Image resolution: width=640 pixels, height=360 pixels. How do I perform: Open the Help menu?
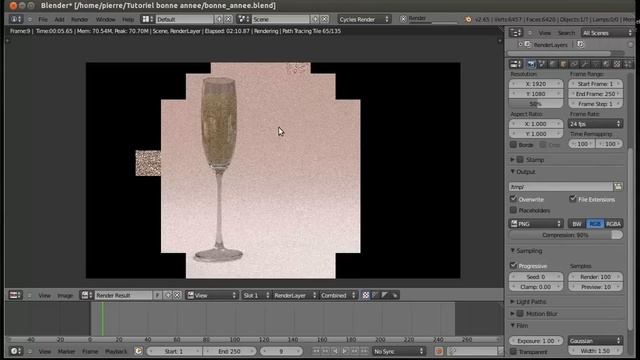(128, 19)
